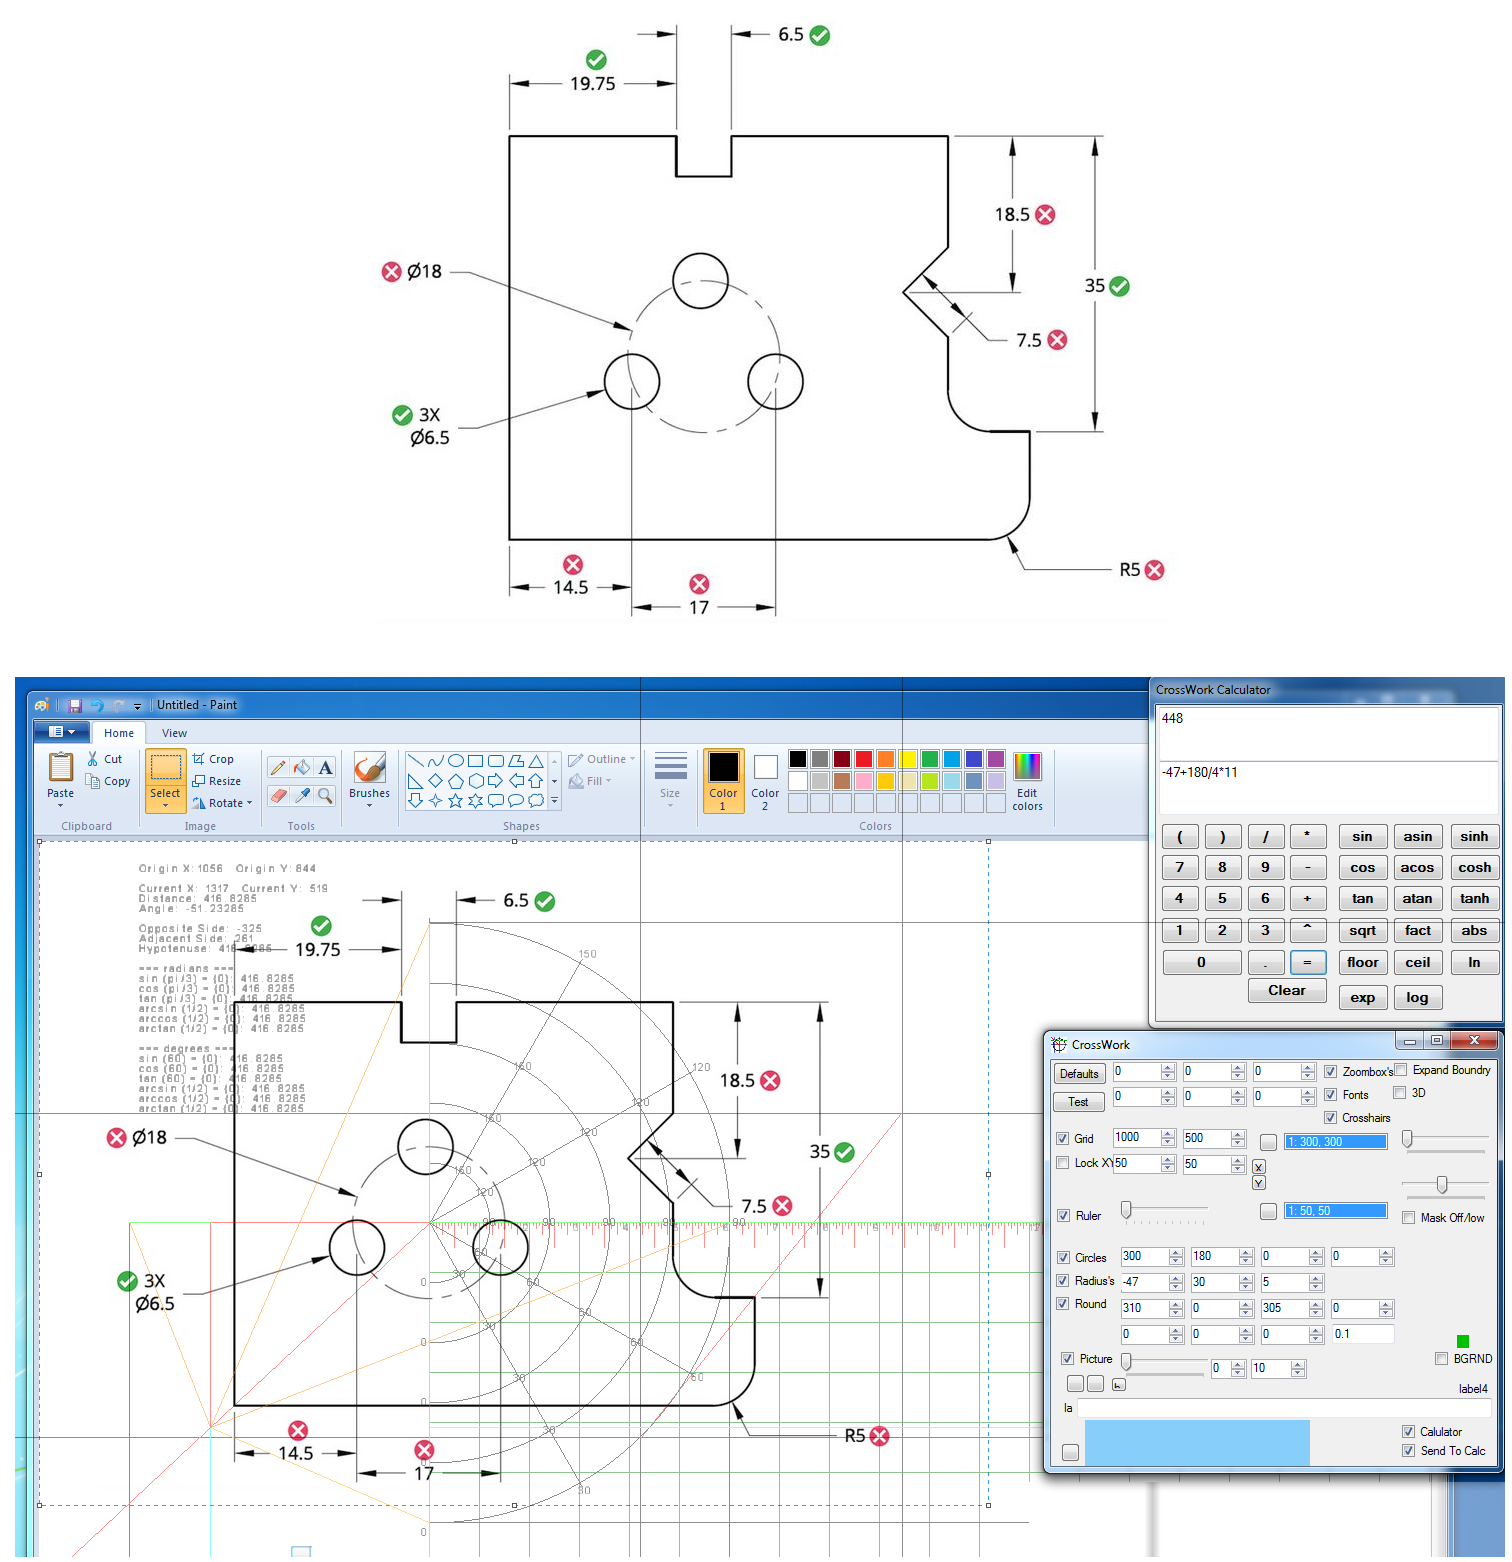Check the Mask Off/low checkbox
Image resolution: width=1512 pixels, height=1562 pixels.
tap(1409, 1218)
